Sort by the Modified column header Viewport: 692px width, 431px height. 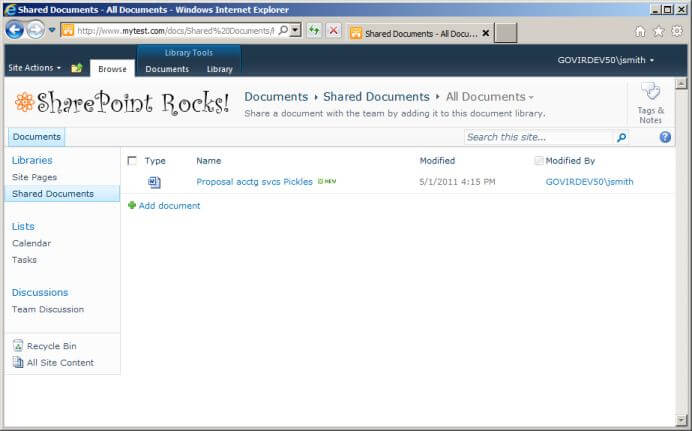(437, 161)
